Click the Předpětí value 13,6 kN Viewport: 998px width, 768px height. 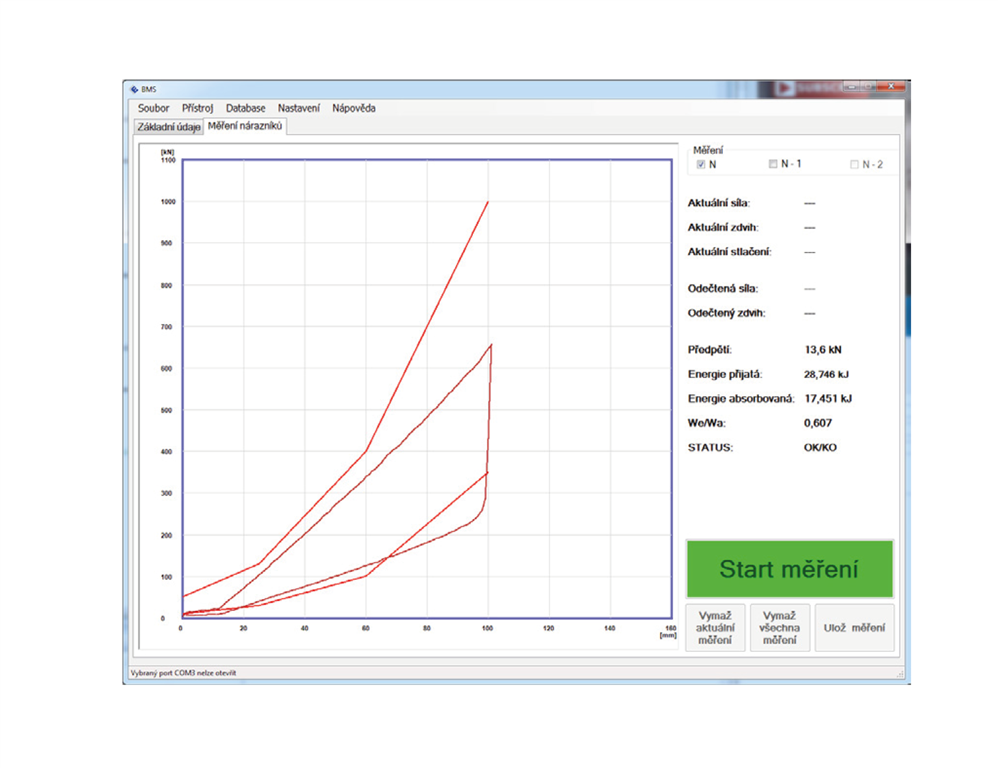(x=823, y=350)
